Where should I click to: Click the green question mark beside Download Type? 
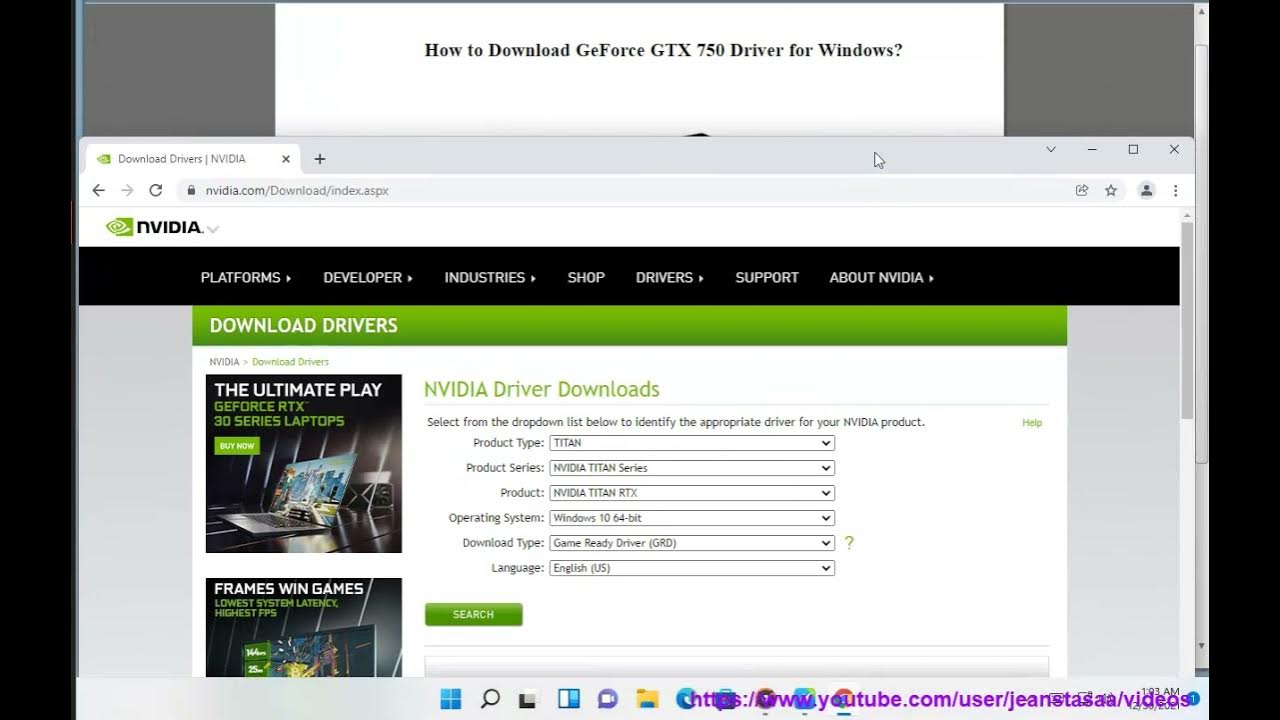click(x=849, y=543)
